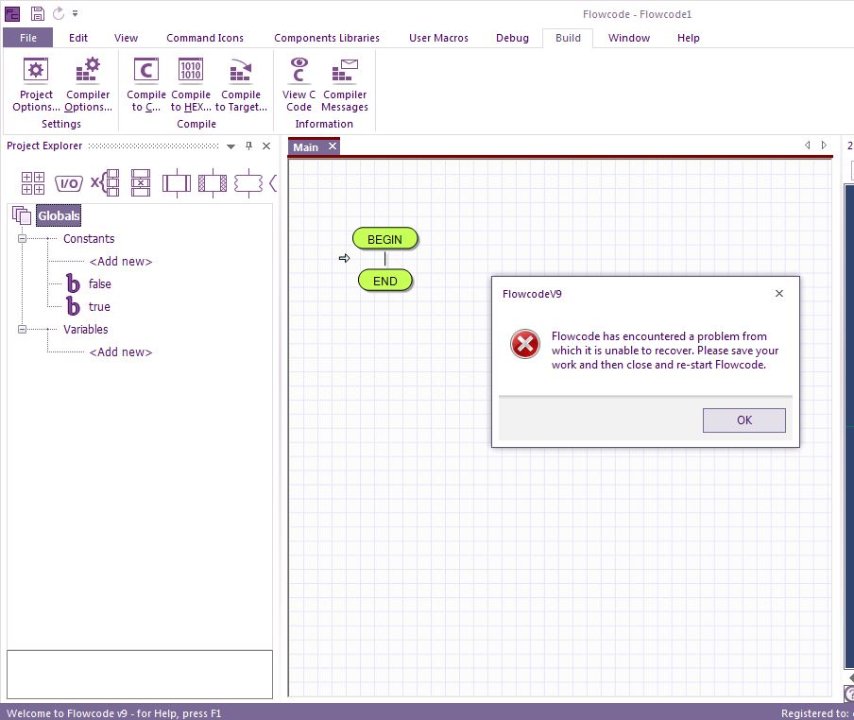Click the save icon in the title bar
Image resolution: width=854 pixels, height=720 pixels.
37,14
